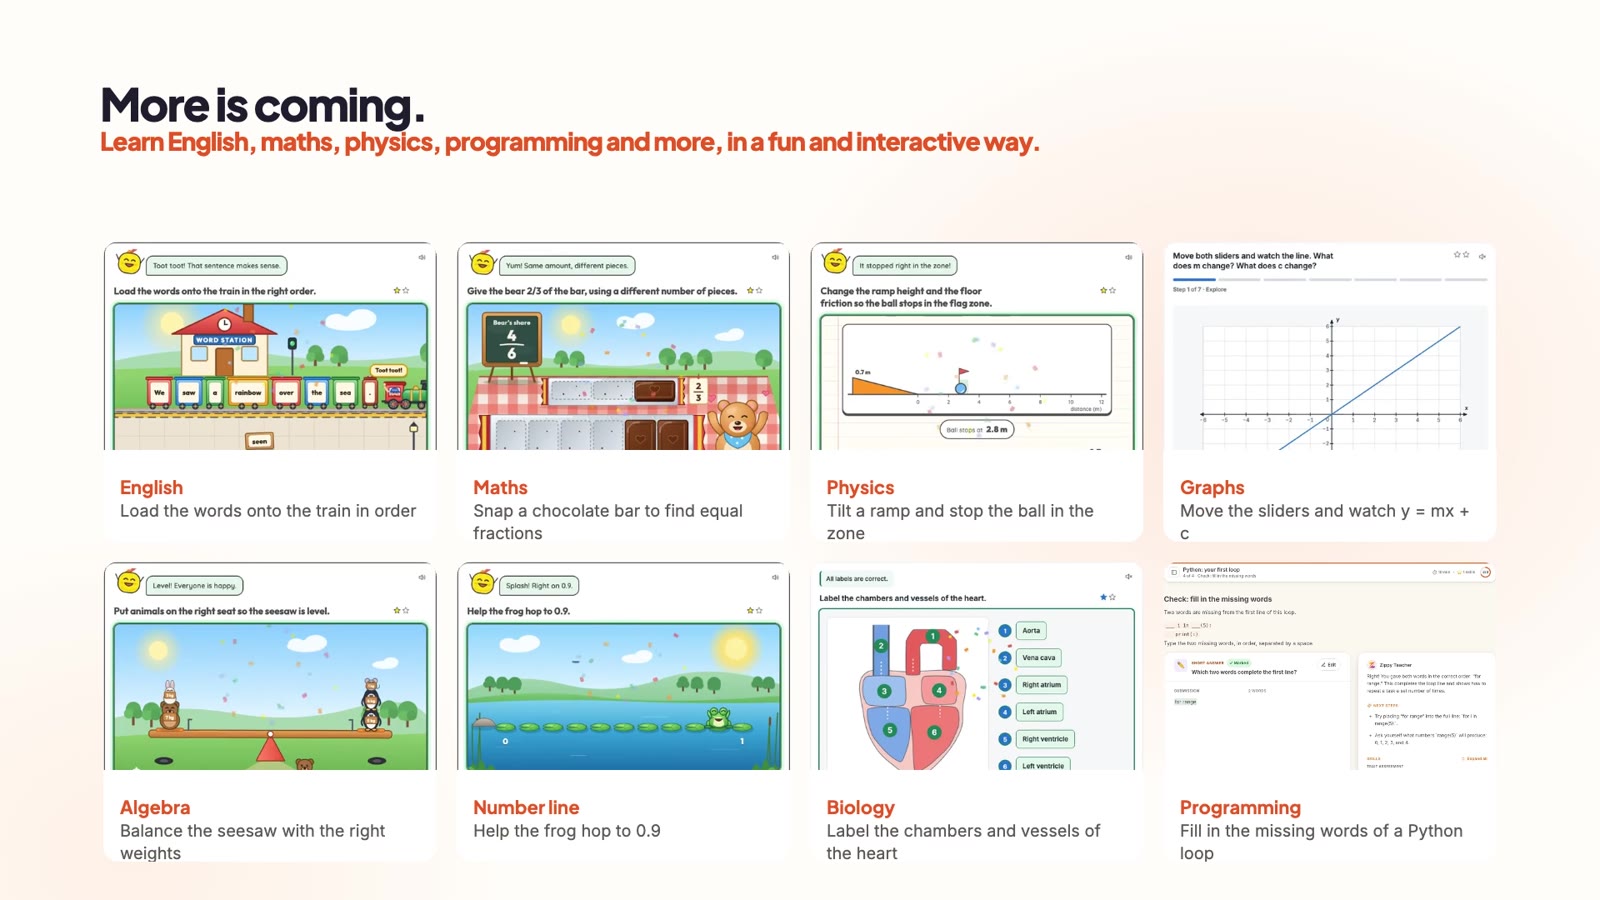Click the 'More is coming.' heading
1600x900 pixels.
262,105
